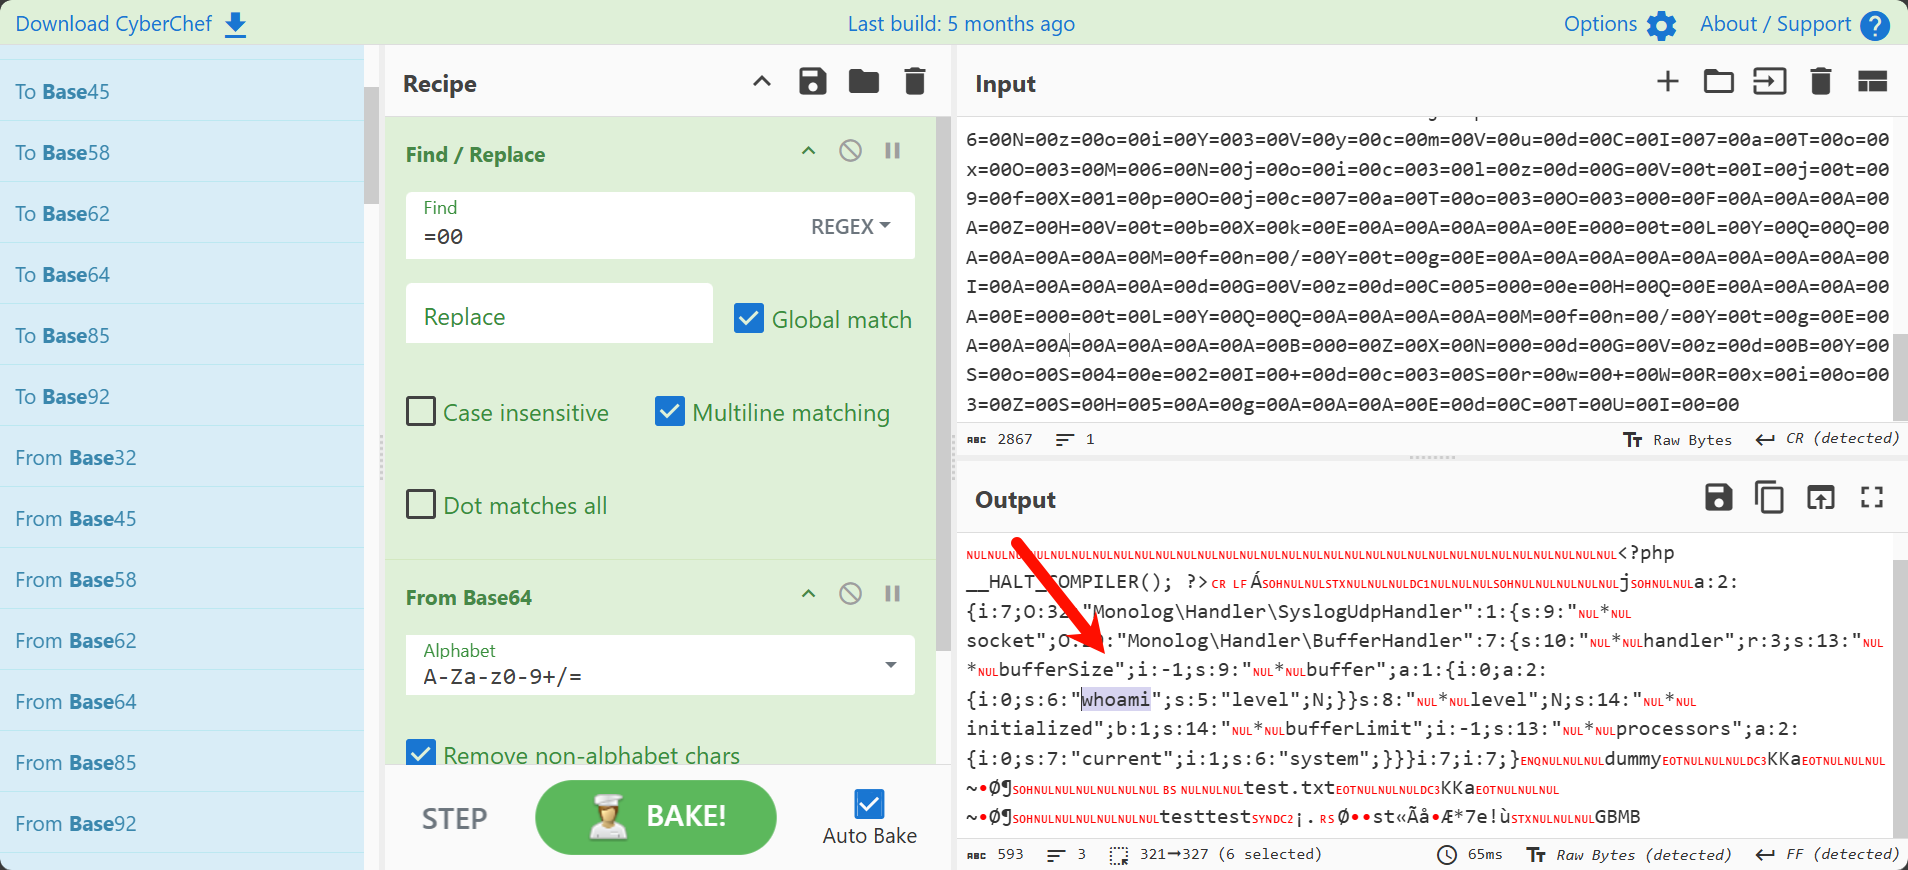Disable the Find / Replace operation

point(850,151)
